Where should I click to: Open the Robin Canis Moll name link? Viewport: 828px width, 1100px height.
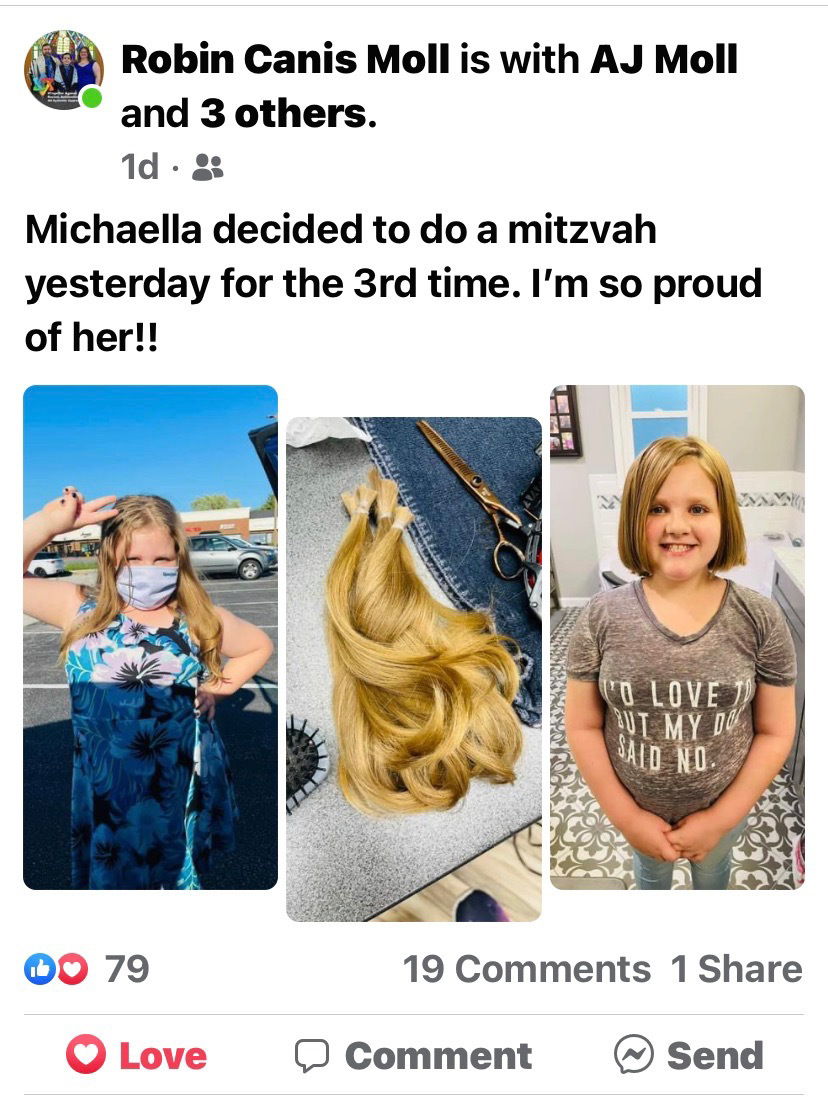285,60
